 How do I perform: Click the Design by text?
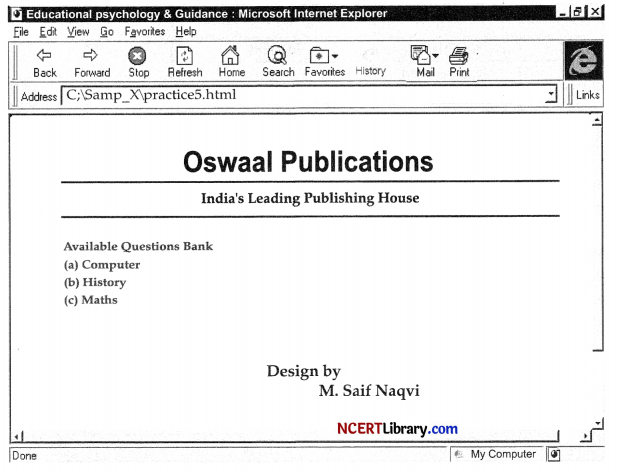click(x=303, y=371)
